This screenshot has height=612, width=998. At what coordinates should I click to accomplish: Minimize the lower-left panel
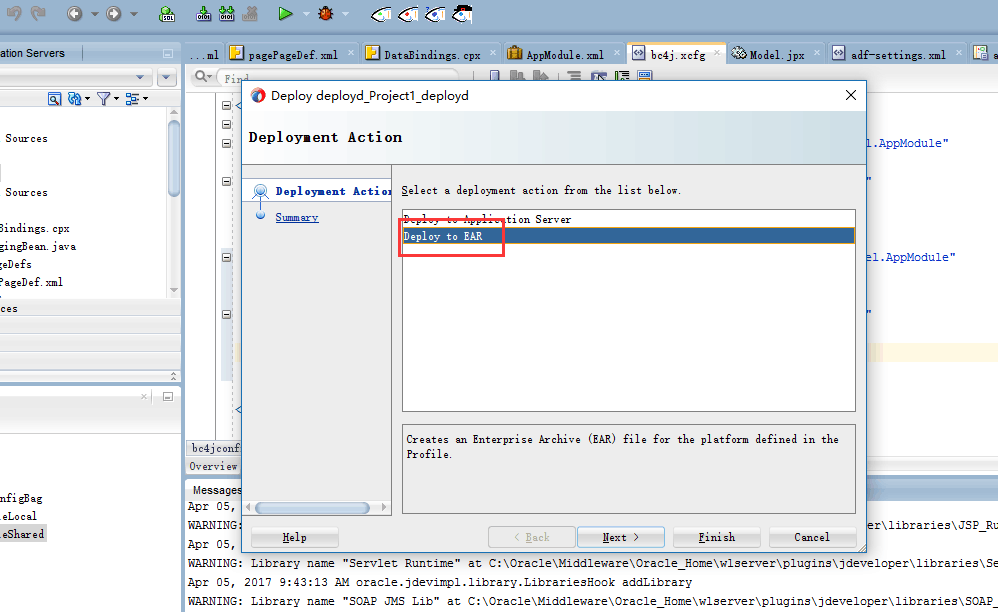pos(168,396)
